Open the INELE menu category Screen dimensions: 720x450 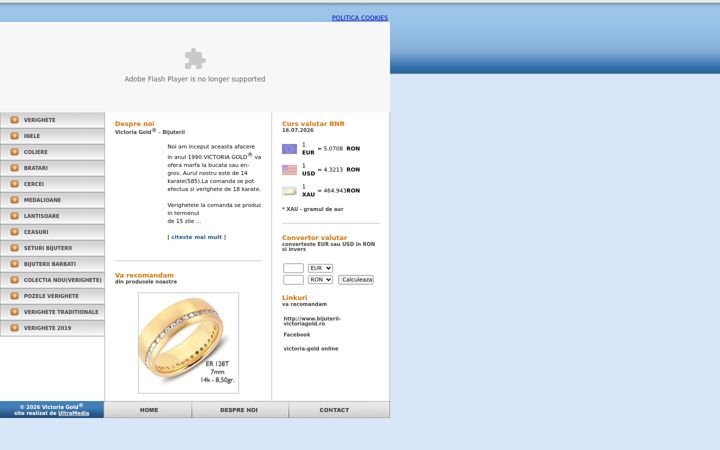pos(52,136)
